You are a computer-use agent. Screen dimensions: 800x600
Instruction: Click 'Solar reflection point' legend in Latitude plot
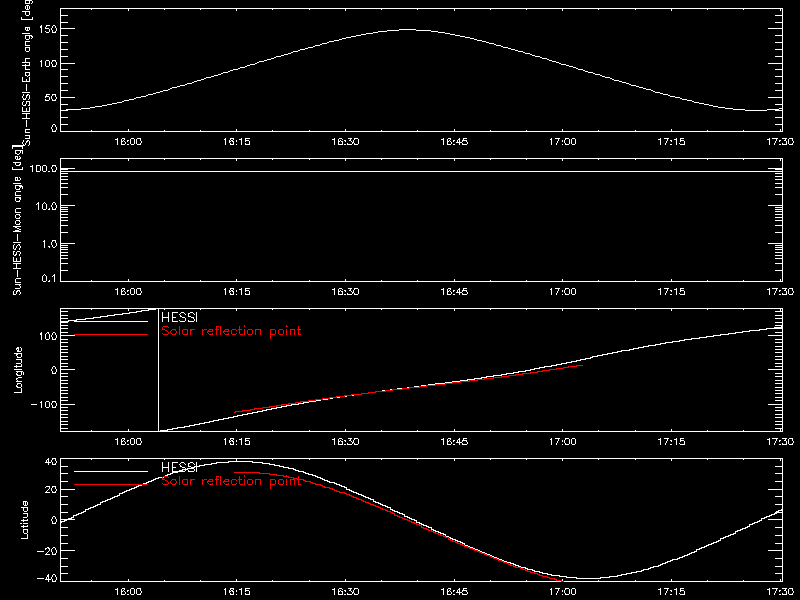click(231, 481)
